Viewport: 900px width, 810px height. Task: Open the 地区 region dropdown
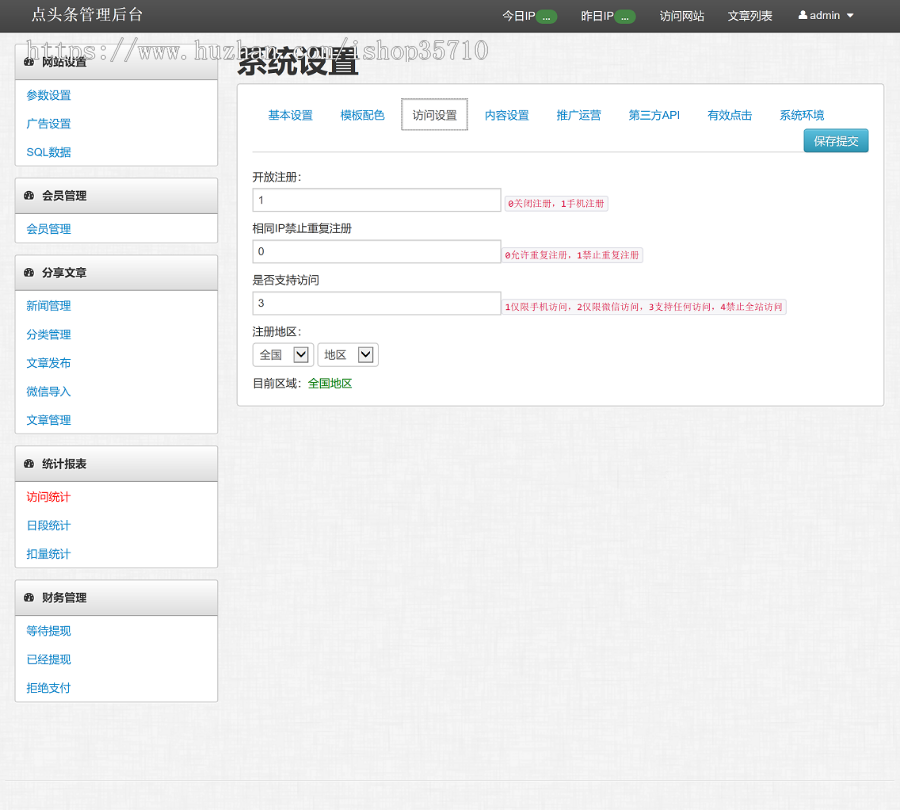tap(347, 355)
